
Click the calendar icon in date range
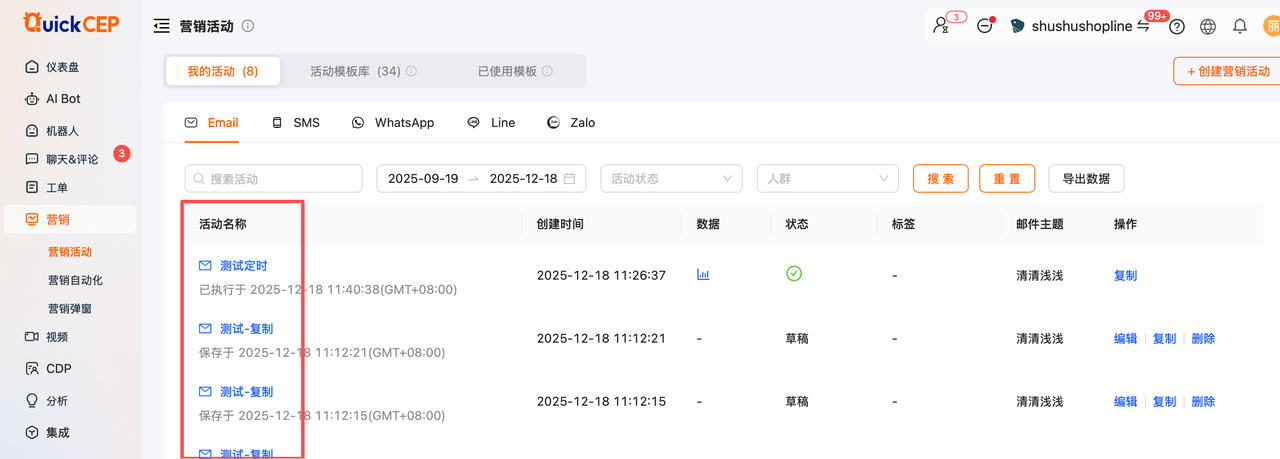click(x=570, y=179)
